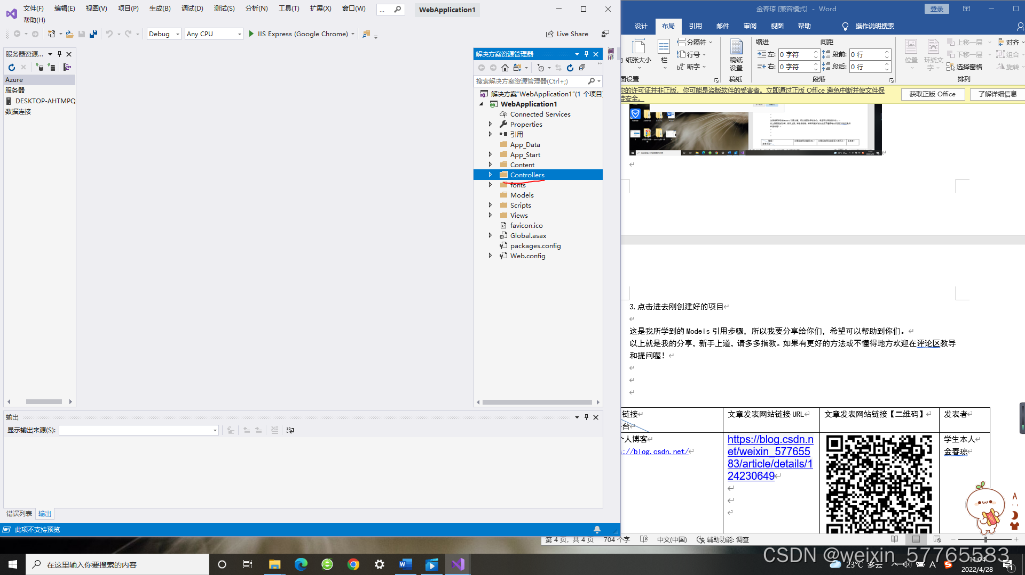Open Google Chrome from the taskbar

point(353,564)
